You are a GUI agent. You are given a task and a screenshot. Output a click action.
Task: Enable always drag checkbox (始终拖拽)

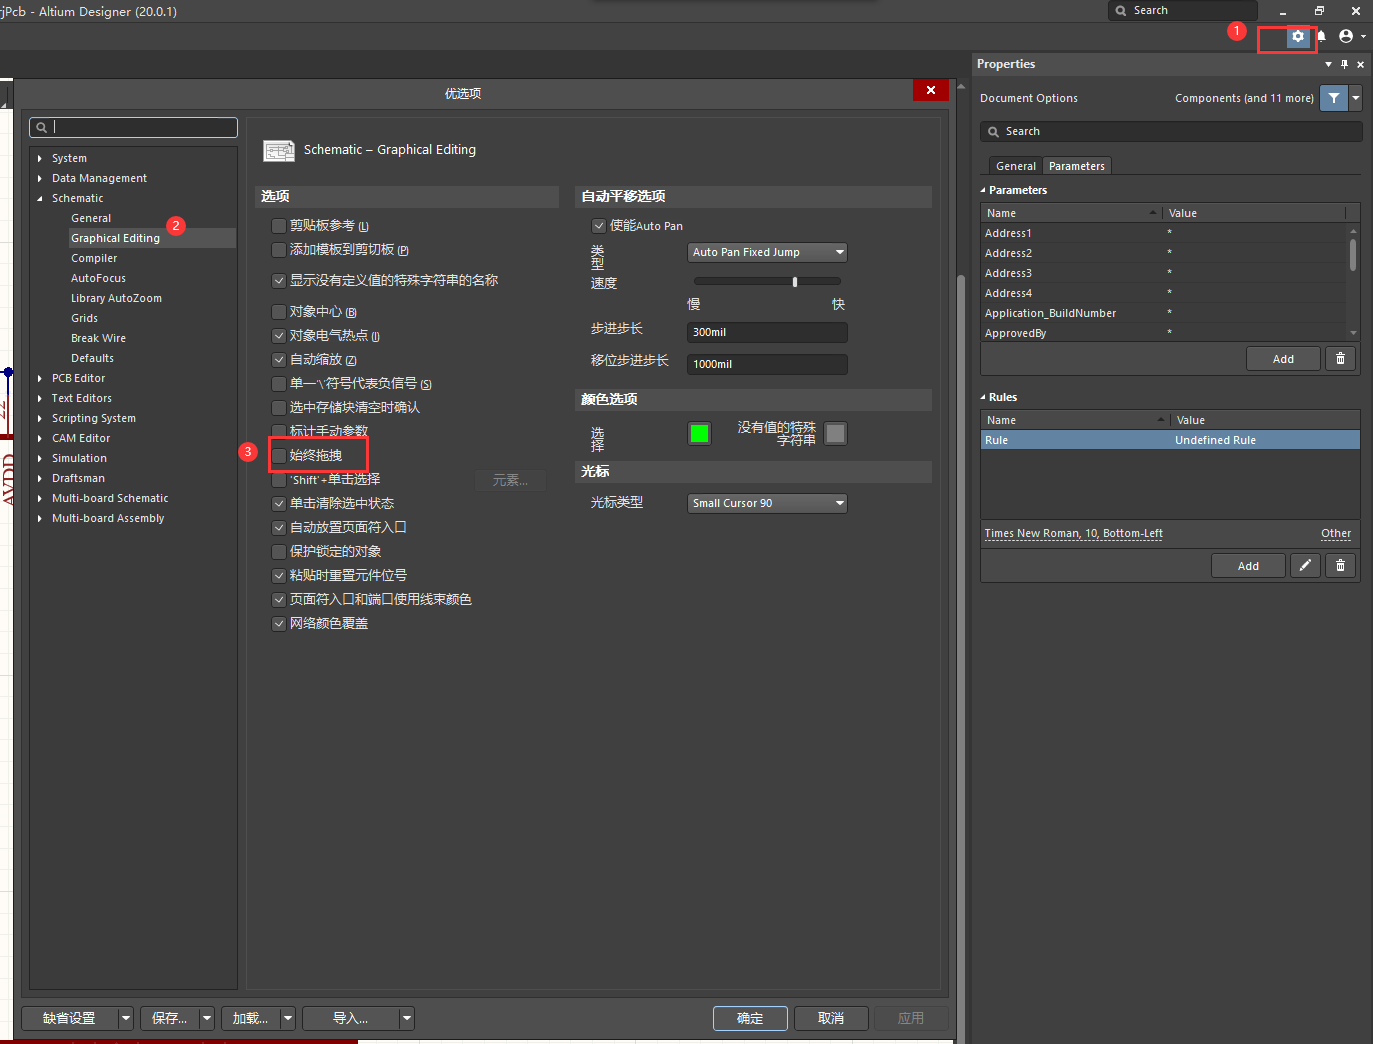(279, 456)
